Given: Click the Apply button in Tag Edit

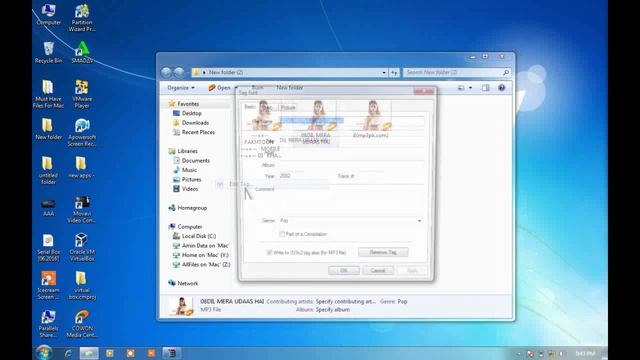Looking at the screenshot, I should [x=412, y=270].
